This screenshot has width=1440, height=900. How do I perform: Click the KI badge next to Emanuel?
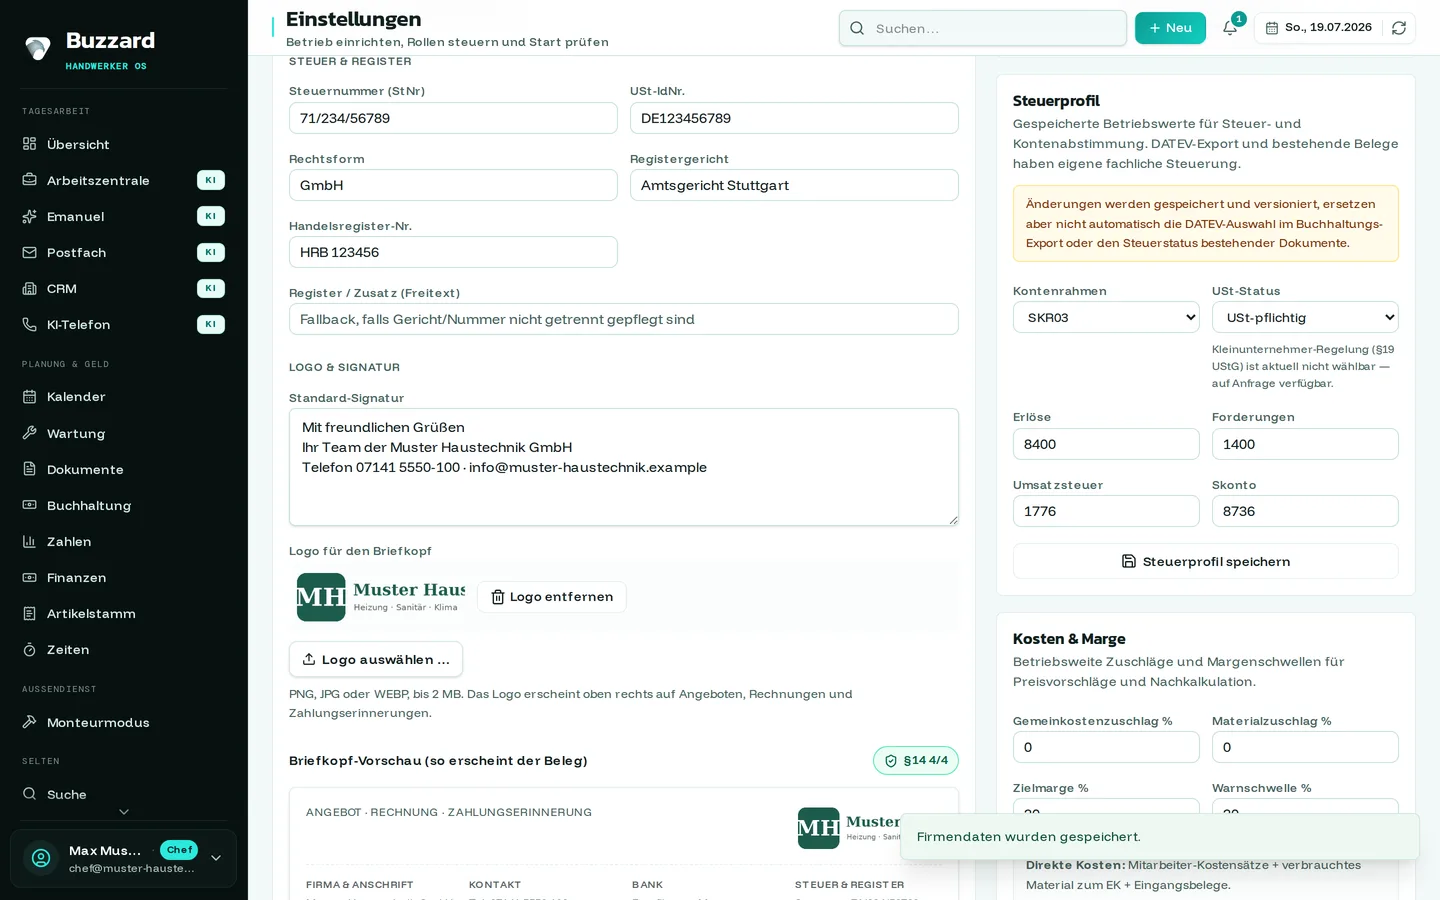211,216
